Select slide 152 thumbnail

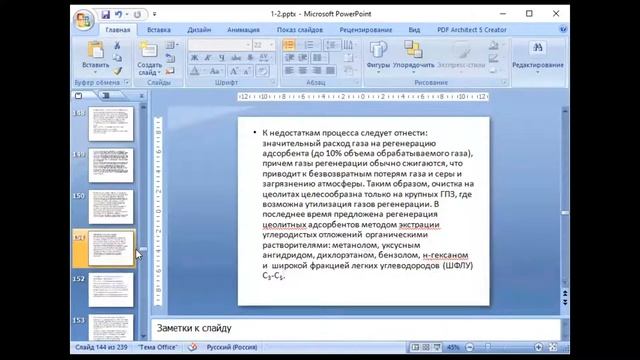(x=111, y=290)
